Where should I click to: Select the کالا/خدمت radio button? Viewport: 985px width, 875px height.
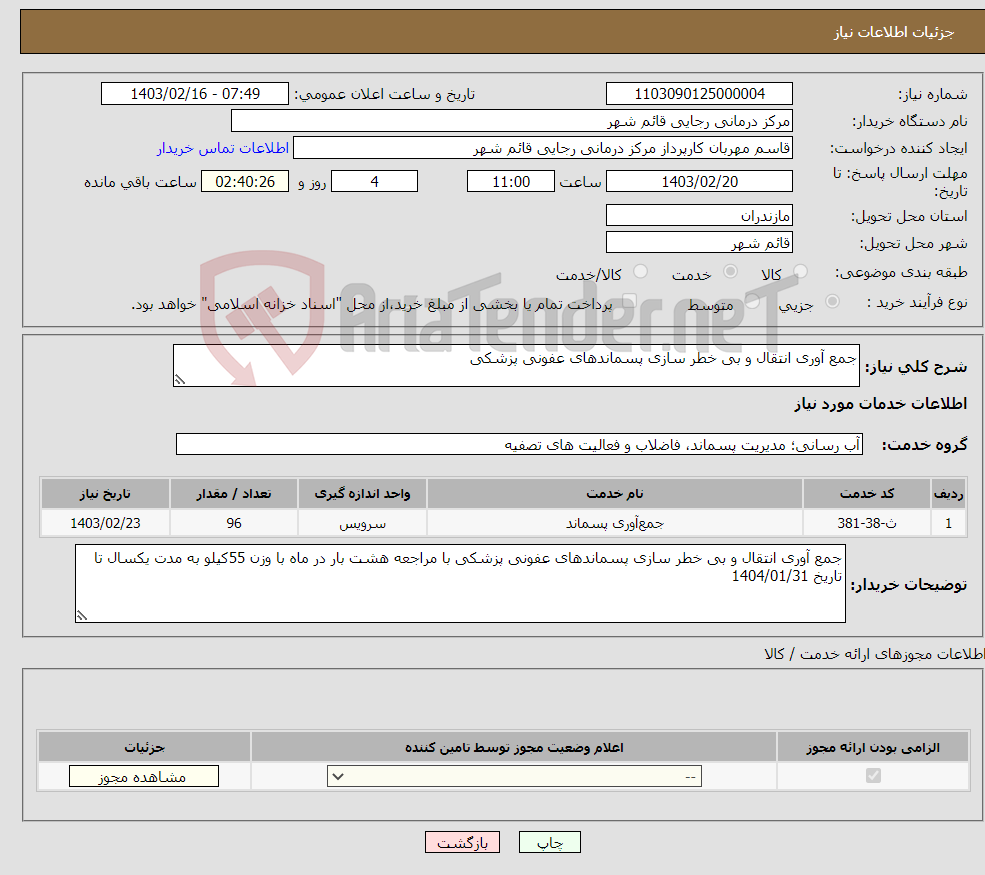pos(640,271)
